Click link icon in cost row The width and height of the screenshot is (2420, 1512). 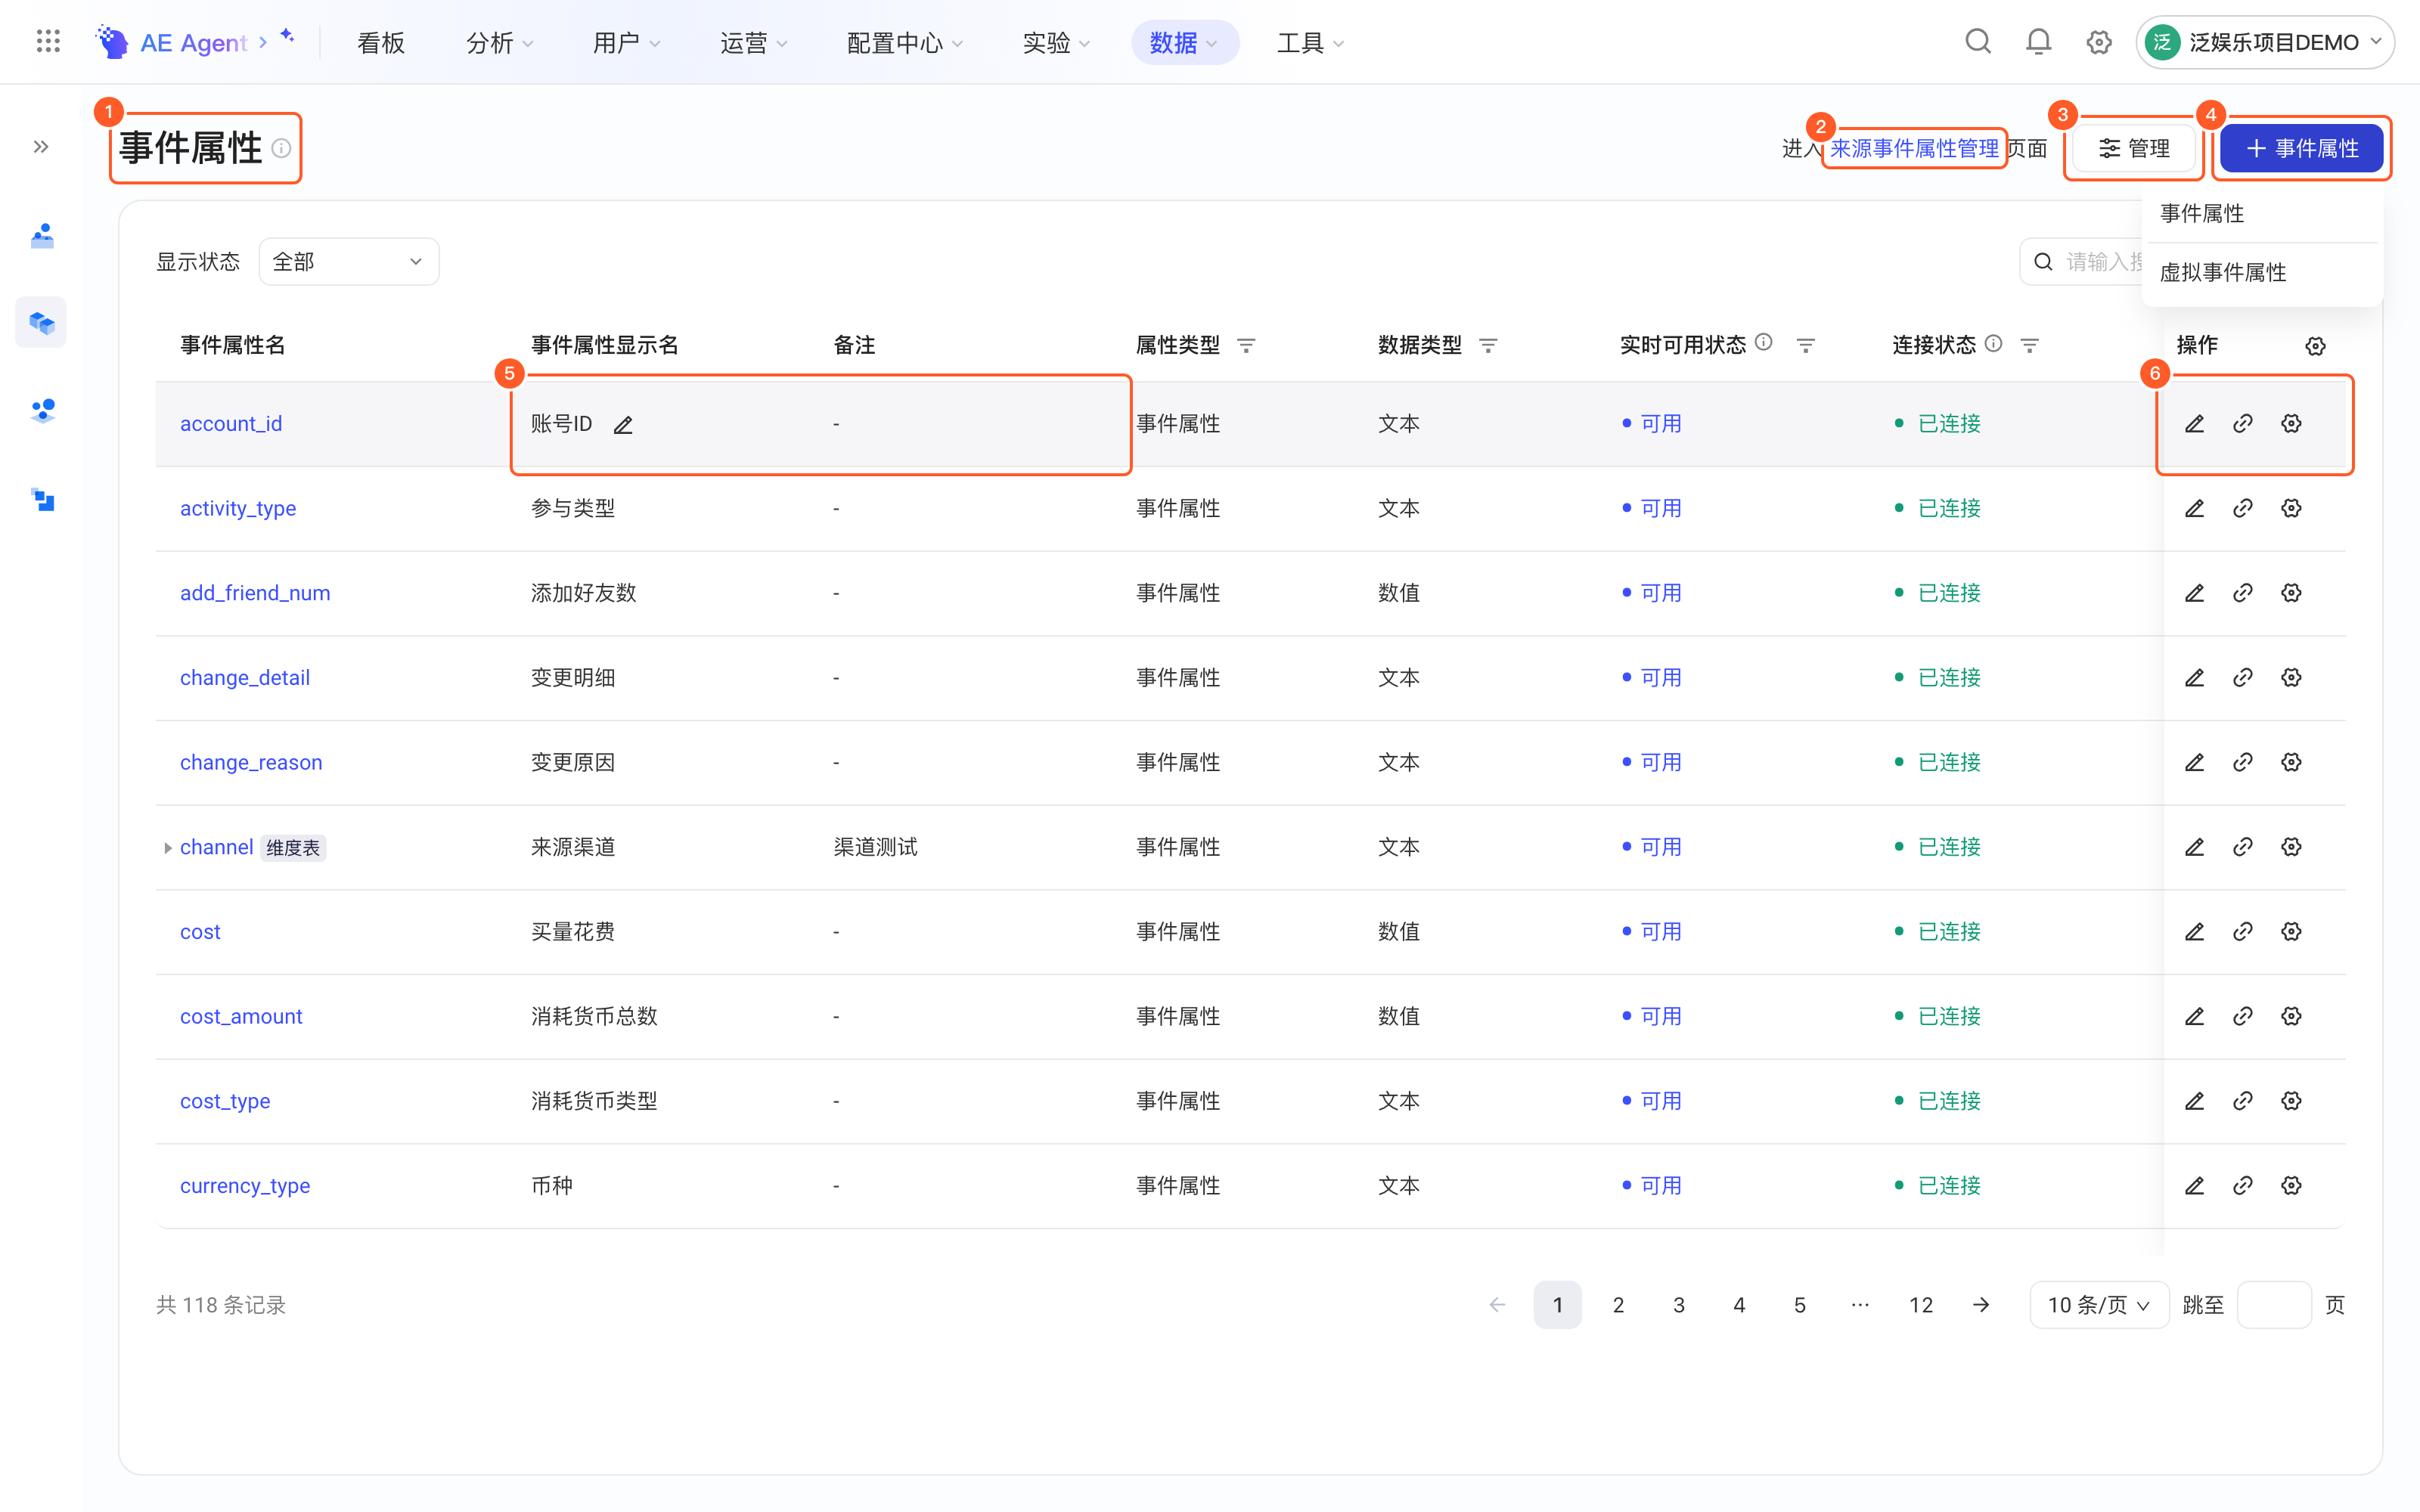[2243, 932]
